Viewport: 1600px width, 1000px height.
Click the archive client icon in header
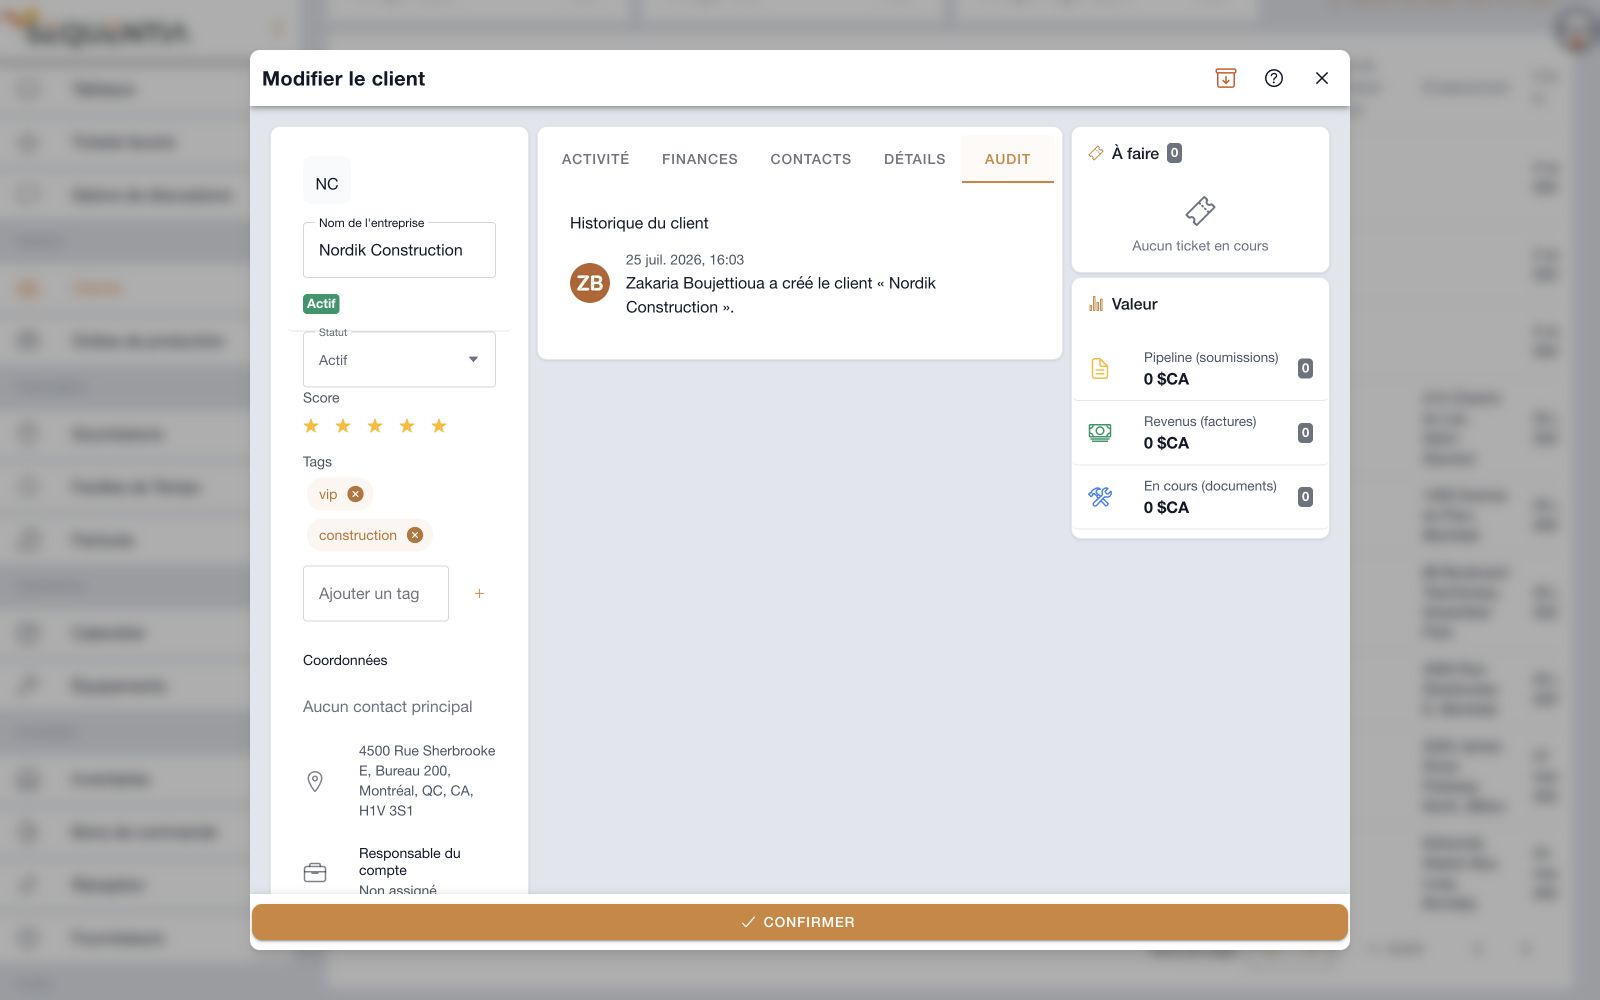1225,78
